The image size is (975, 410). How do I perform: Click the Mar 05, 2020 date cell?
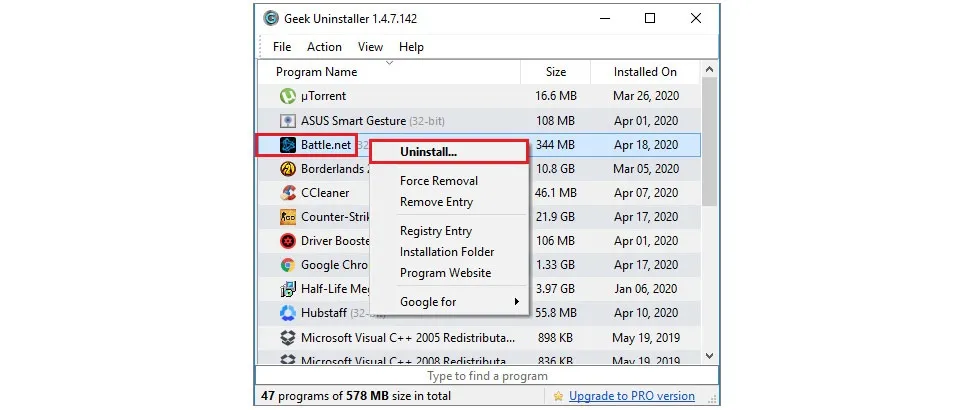pos(646,169)
